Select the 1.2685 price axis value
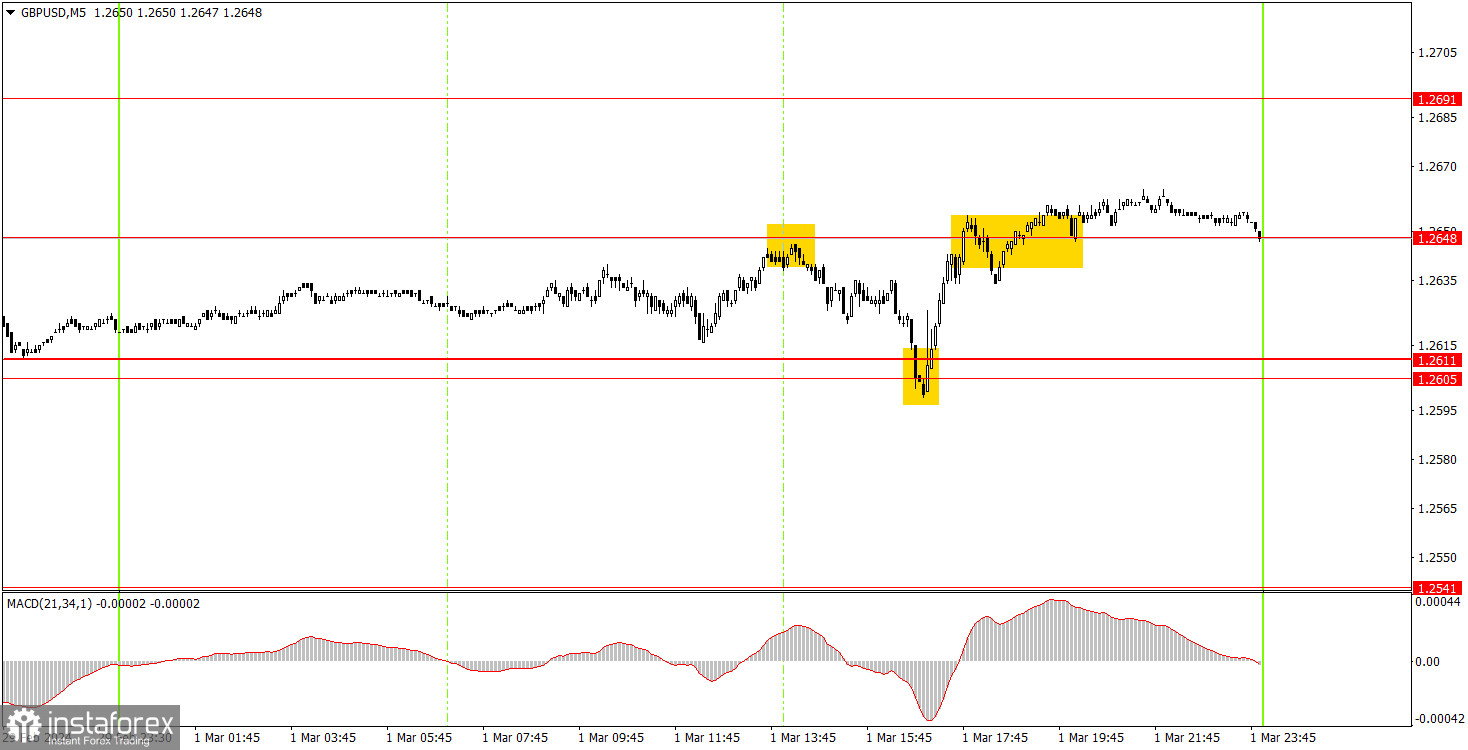The width and height of the screenshot is (1468, 750). click(1439, 118)
